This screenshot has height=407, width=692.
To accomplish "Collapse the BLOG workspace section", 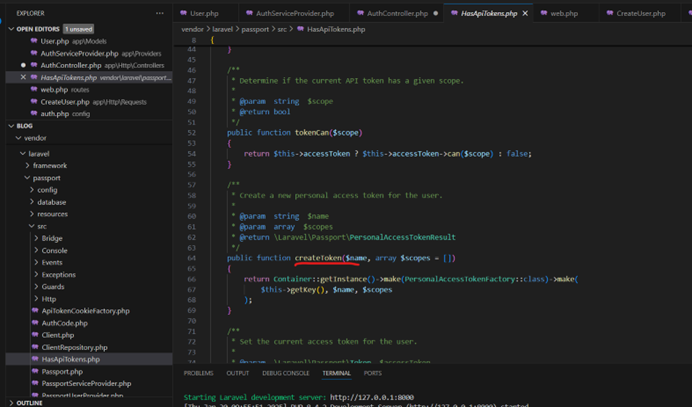I will pos(11,126).
